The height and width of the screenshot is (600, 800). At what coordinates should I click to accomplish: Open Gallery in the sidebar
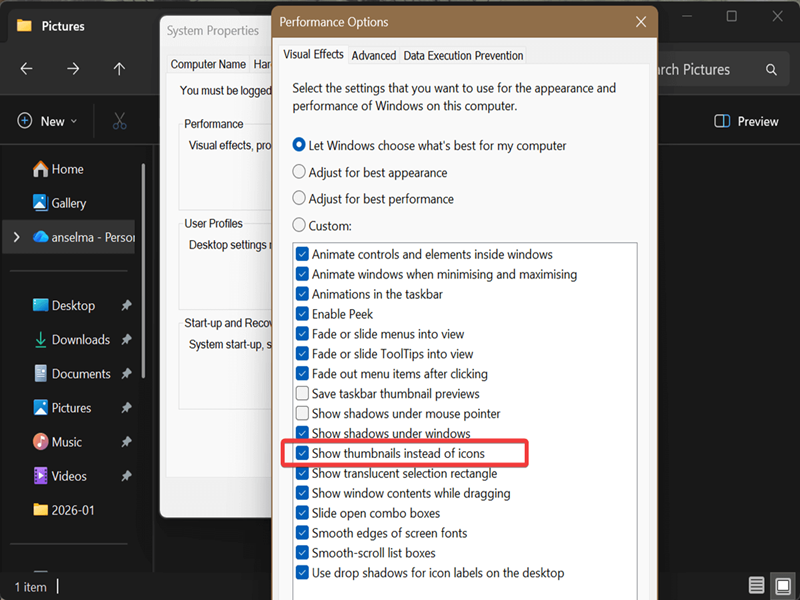pos(68,203)
